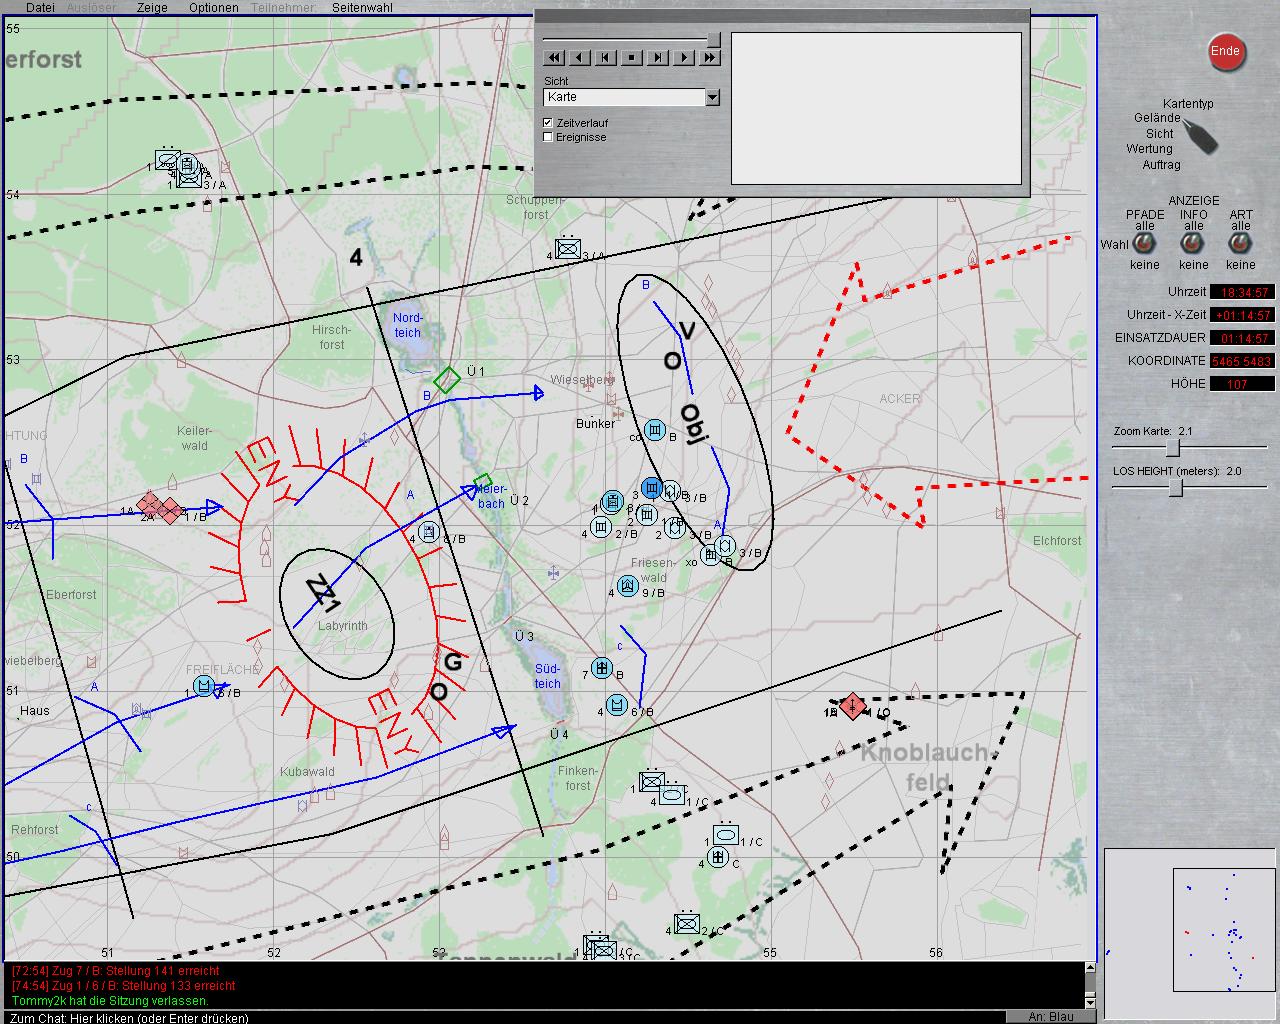This screenshot has width=1280, height=1024.
Task: Click the step to previous frame button
Action: click(606, 58)
